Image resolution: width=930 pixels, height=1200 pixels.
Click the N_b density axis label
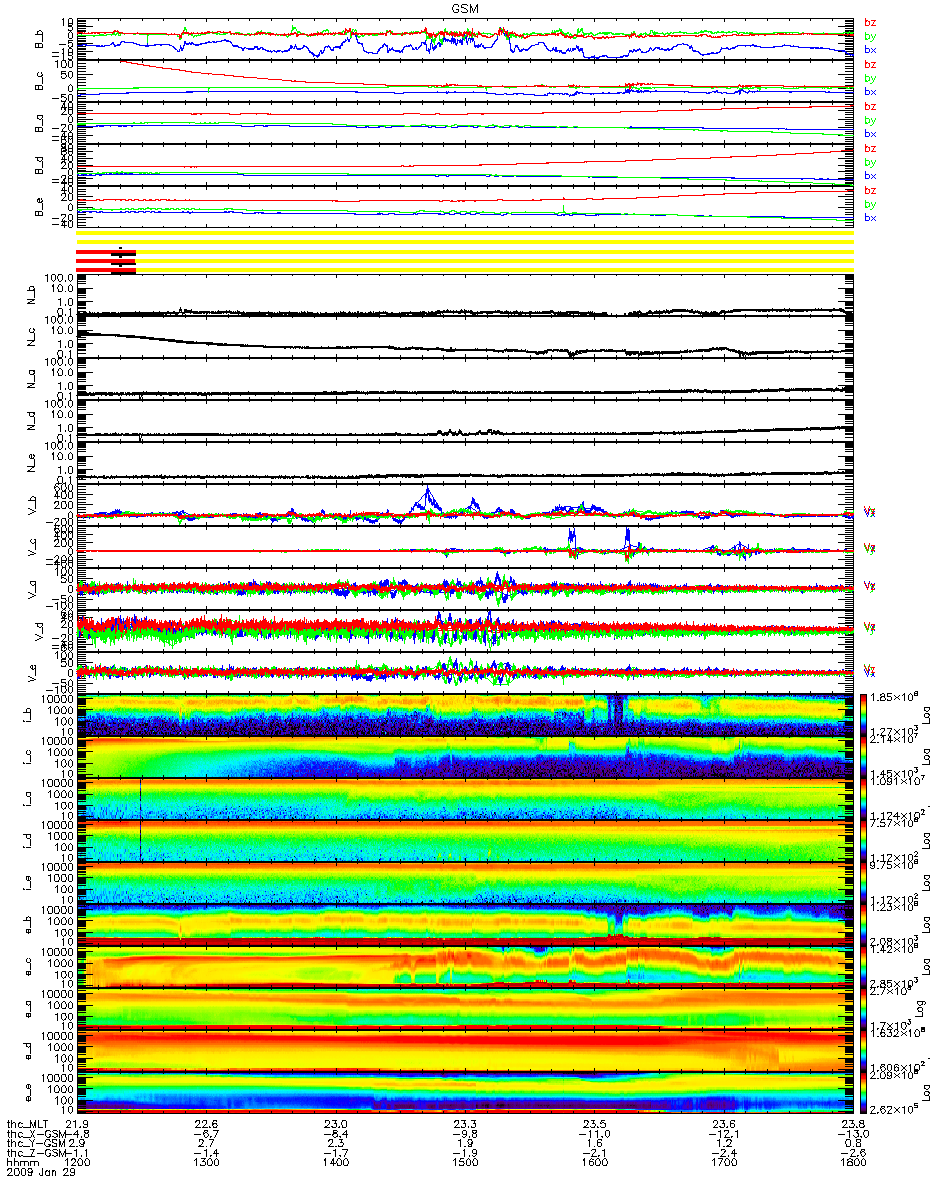click(x=29, y=294)
